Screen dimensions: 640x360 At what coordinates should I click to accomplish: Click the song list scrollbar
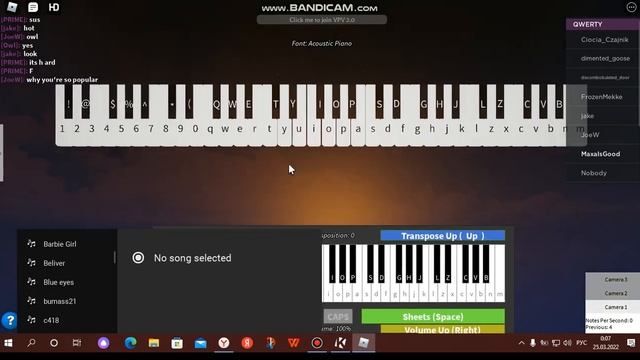click(115, 257)
